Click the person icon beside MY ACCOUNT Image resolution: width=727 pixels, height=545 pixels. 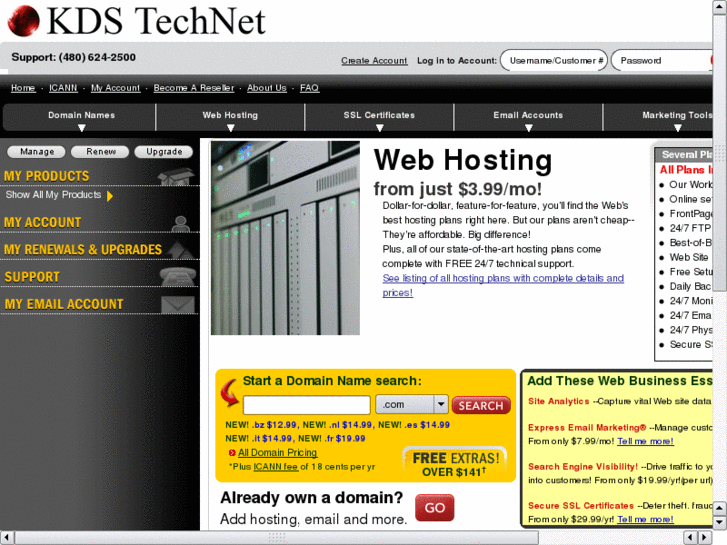tap(180, 224)
